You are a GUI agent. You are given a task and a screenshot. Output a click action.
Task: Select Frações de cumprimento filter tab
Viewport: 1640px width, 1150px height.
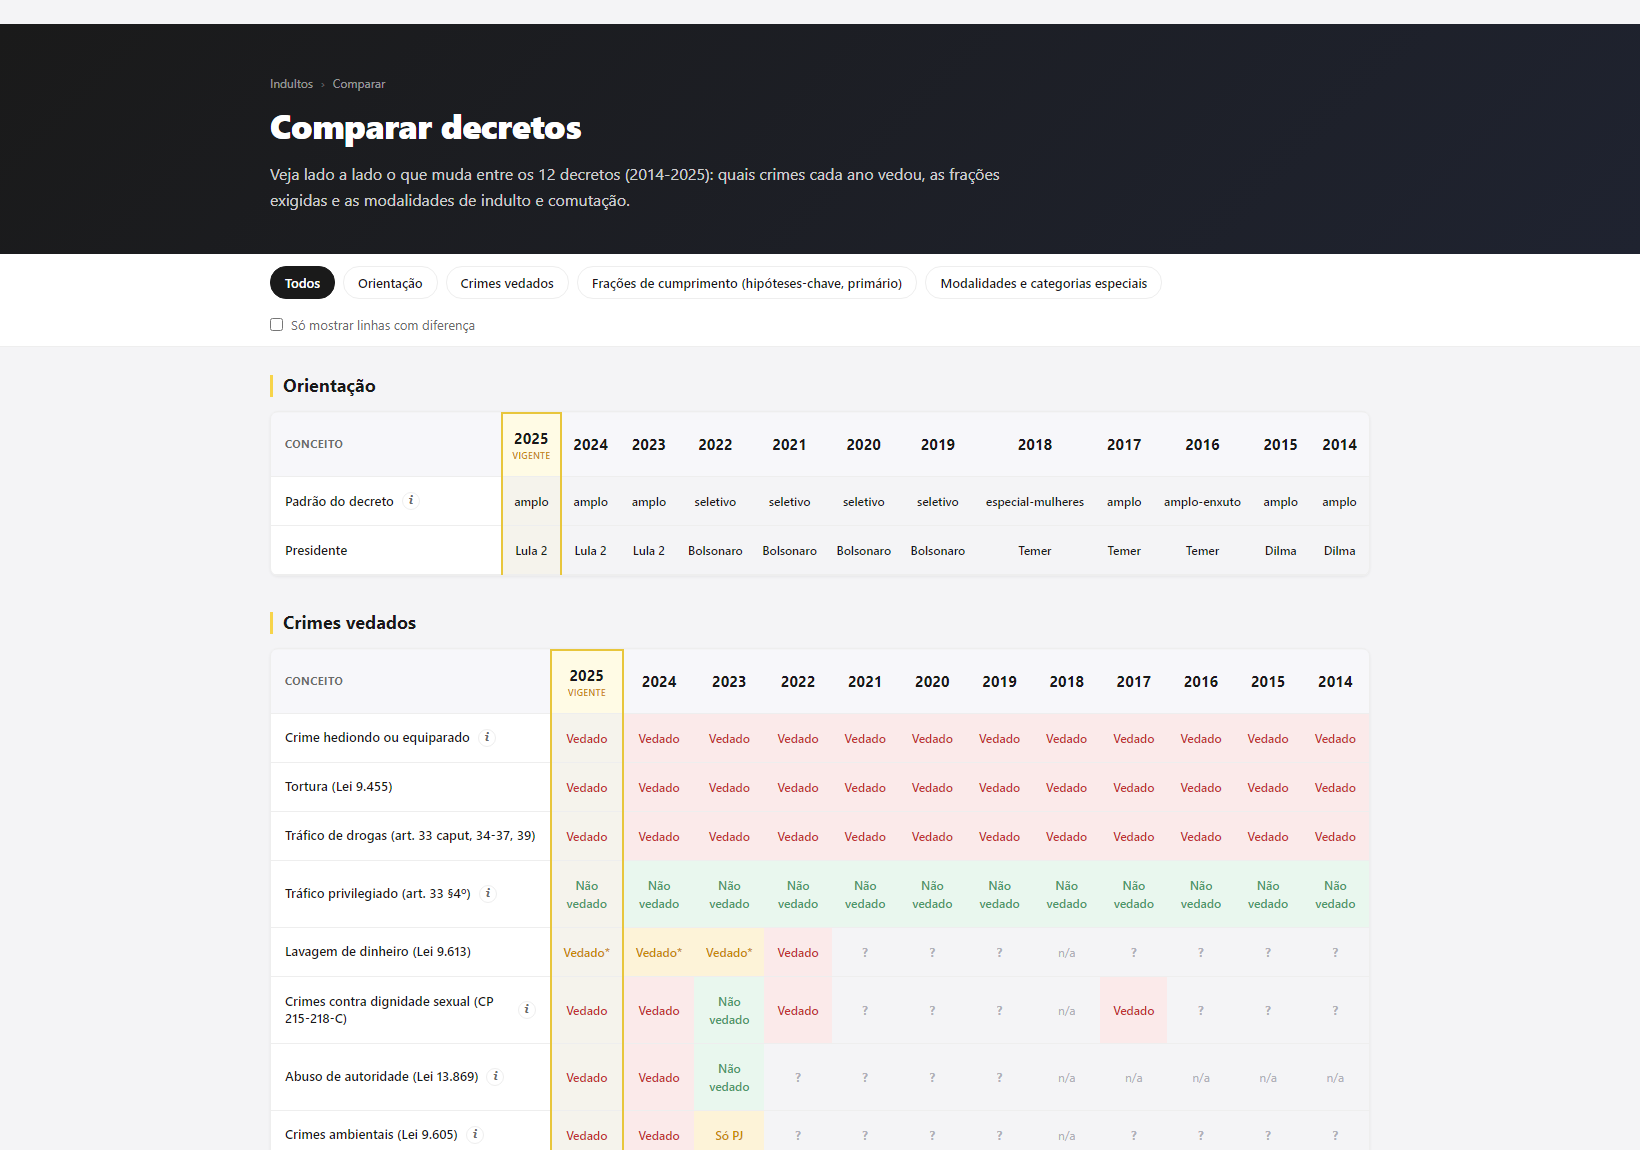[747, 283]
